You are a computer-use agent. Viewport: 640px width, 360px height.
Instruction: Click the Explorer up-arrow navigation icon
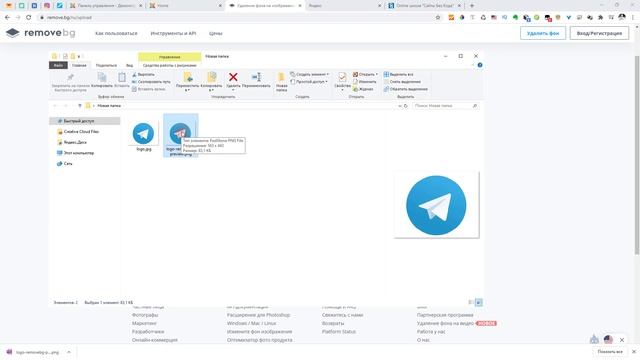(x=80, y=106)
